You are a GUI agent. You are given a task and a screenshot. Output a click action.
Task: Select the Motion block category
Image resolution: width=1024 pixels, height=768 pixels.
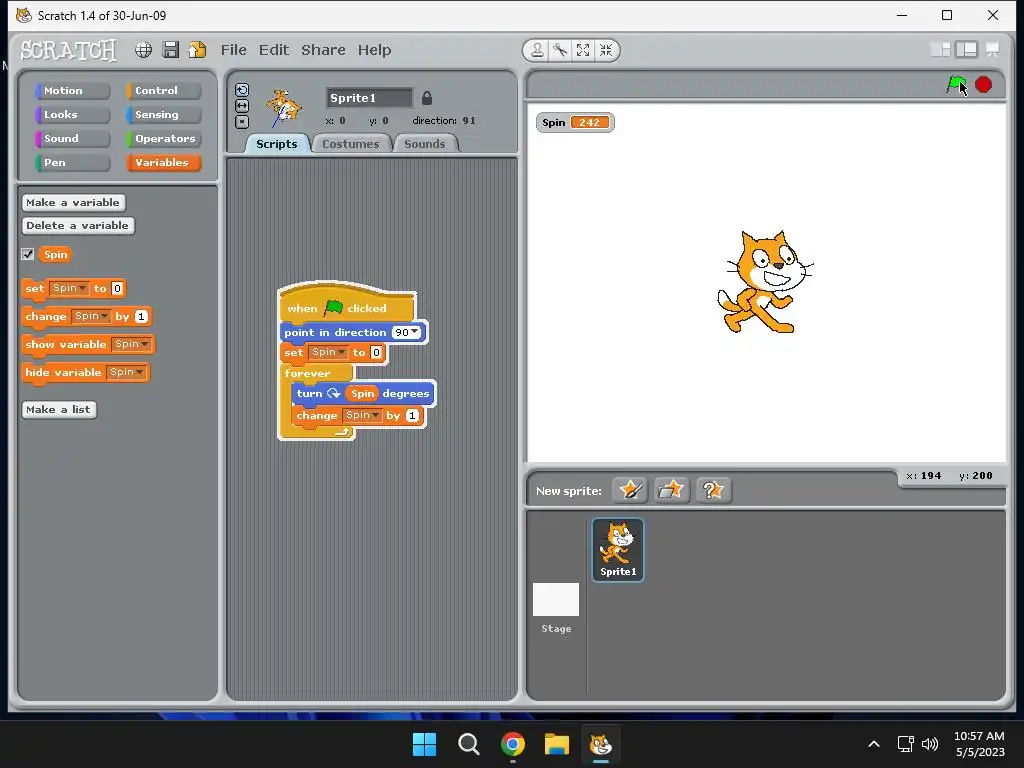click(x=72, y=91)
